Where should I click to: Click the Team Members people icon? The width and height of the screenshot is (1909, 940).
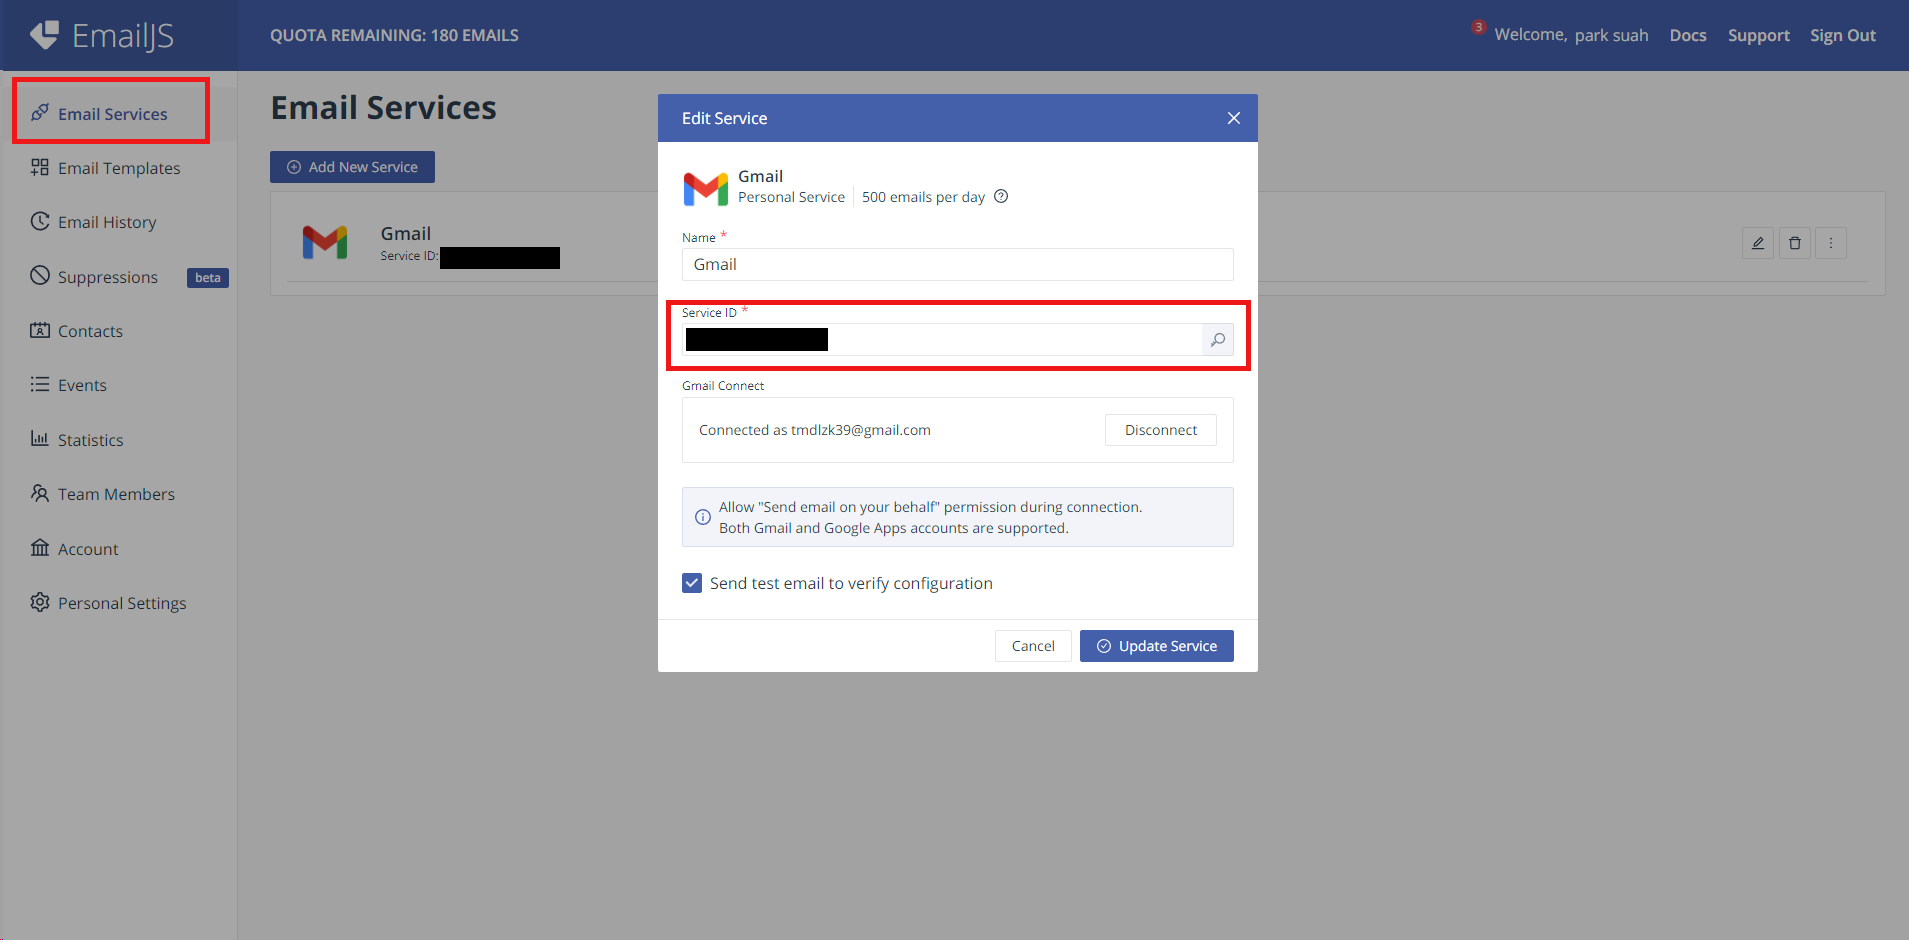coord(40,493)
